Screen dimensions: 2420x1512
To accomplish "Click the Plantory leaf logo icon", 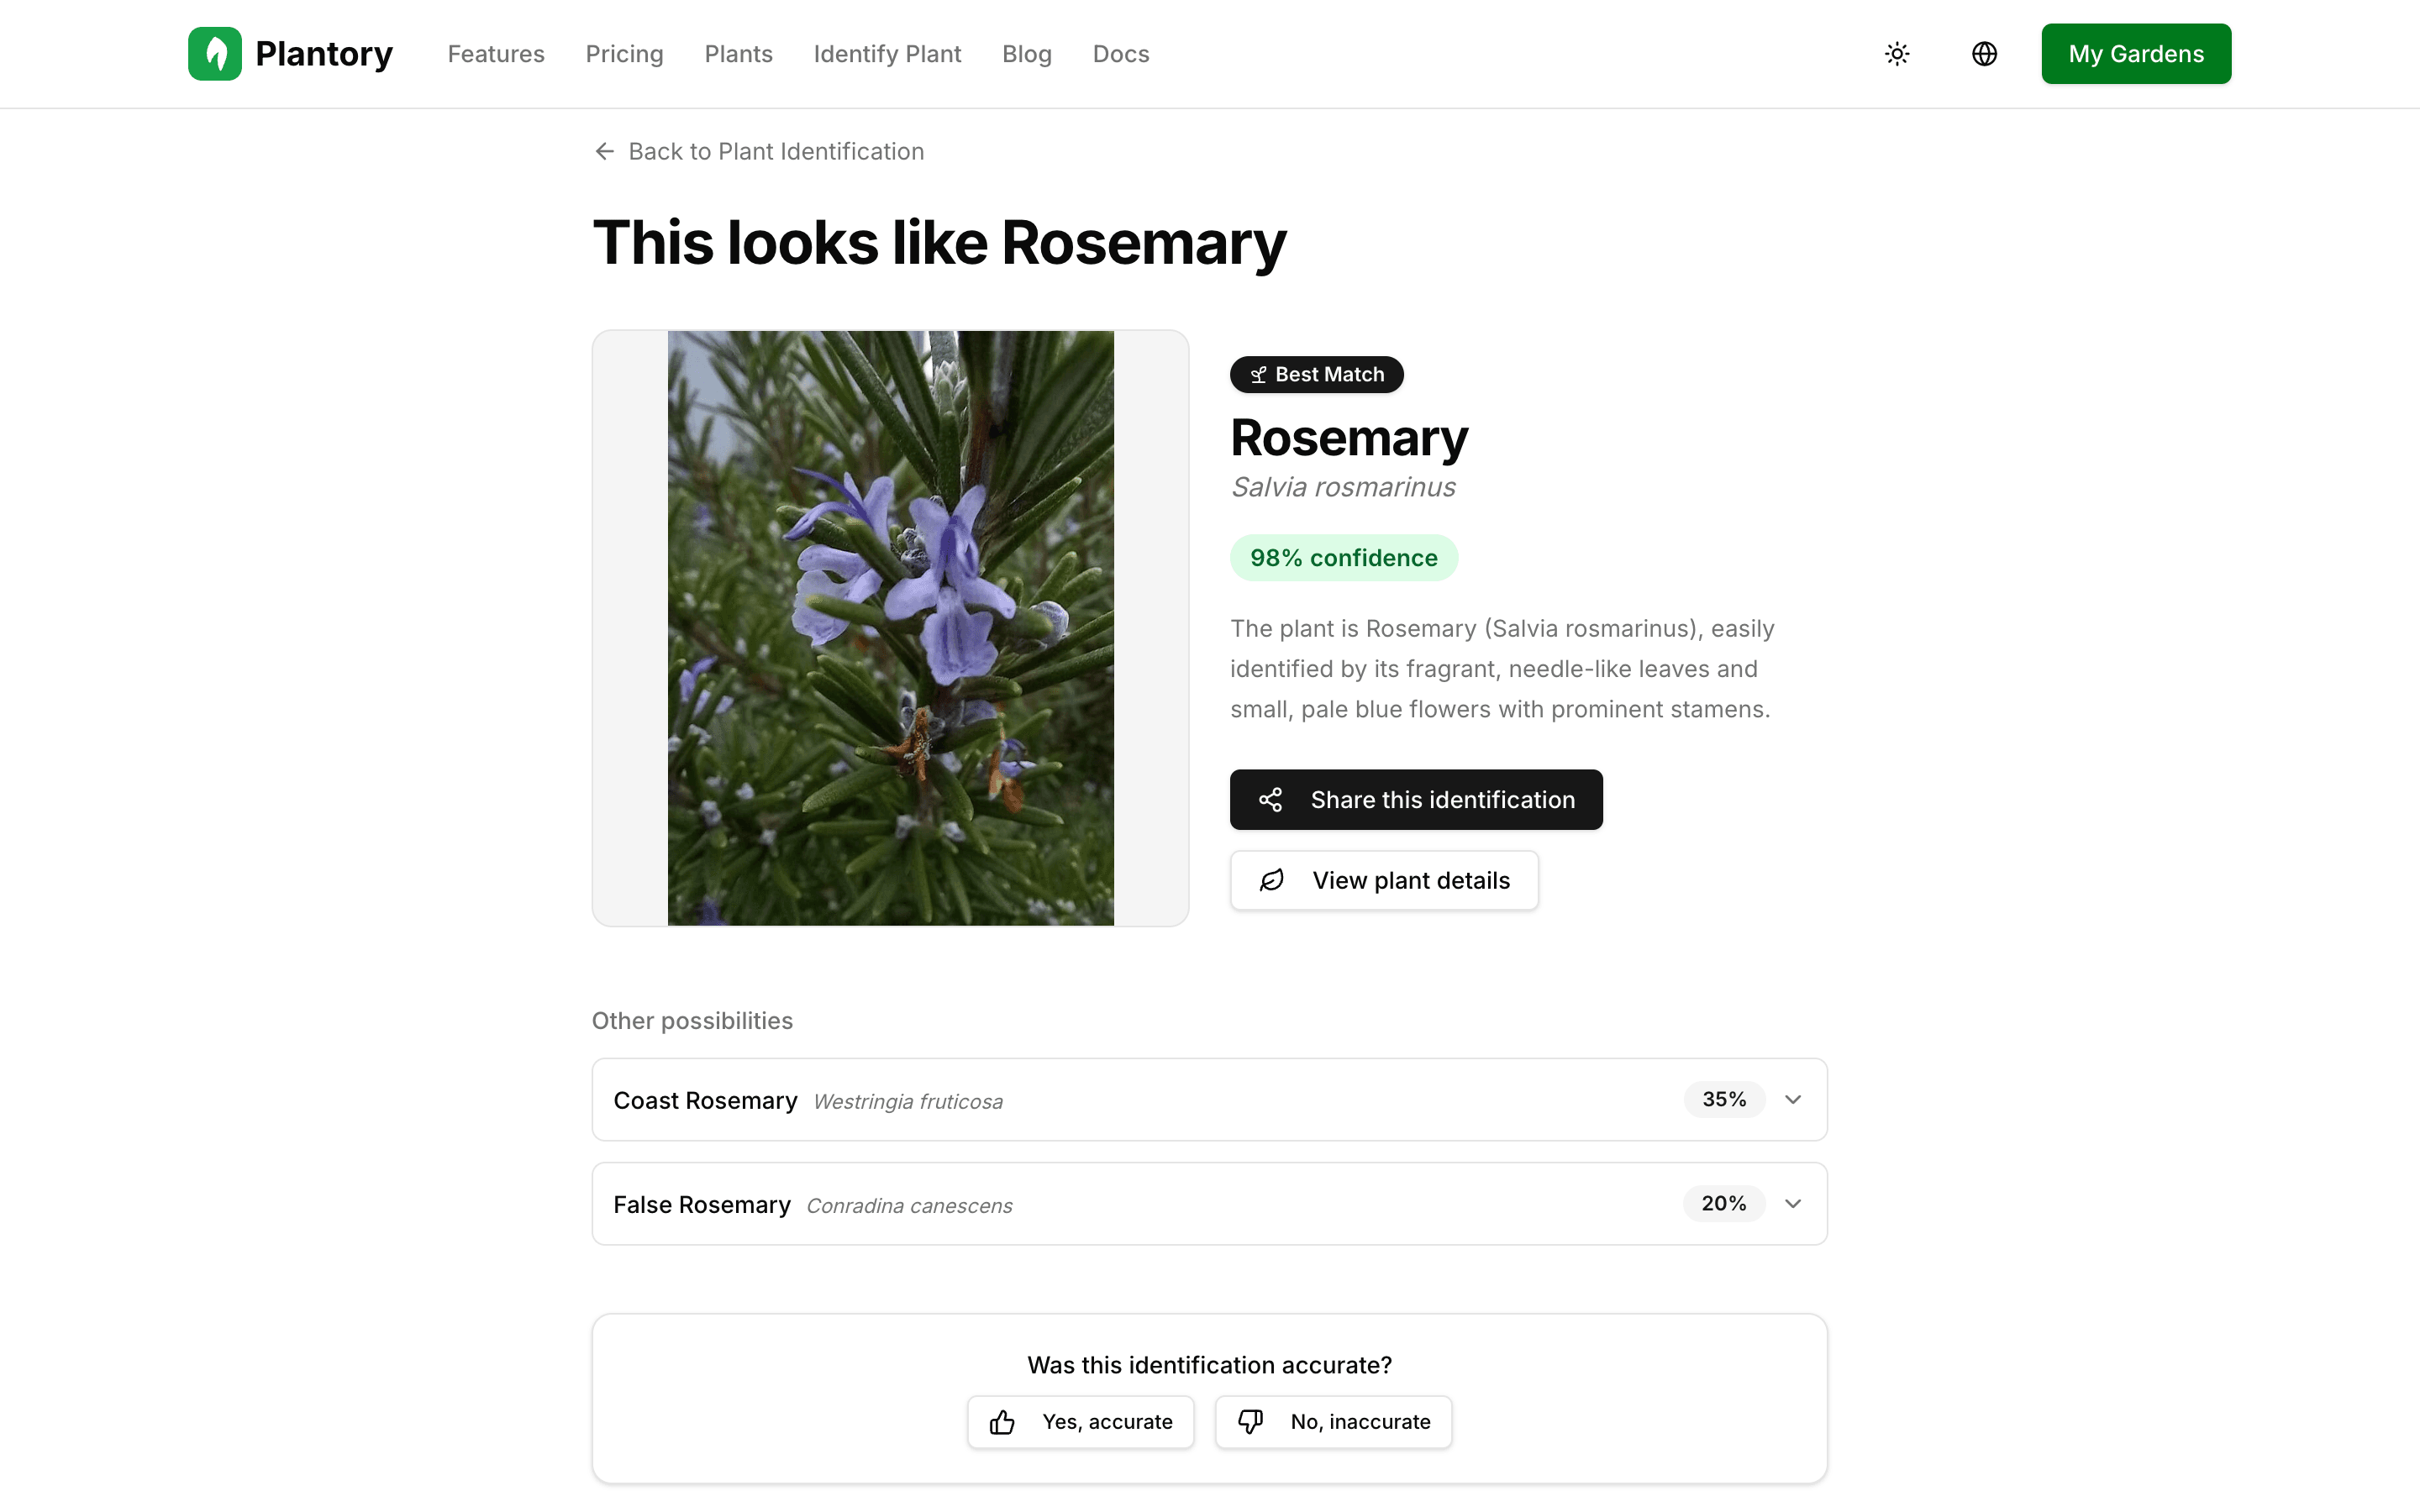I will tap(215, 54).
